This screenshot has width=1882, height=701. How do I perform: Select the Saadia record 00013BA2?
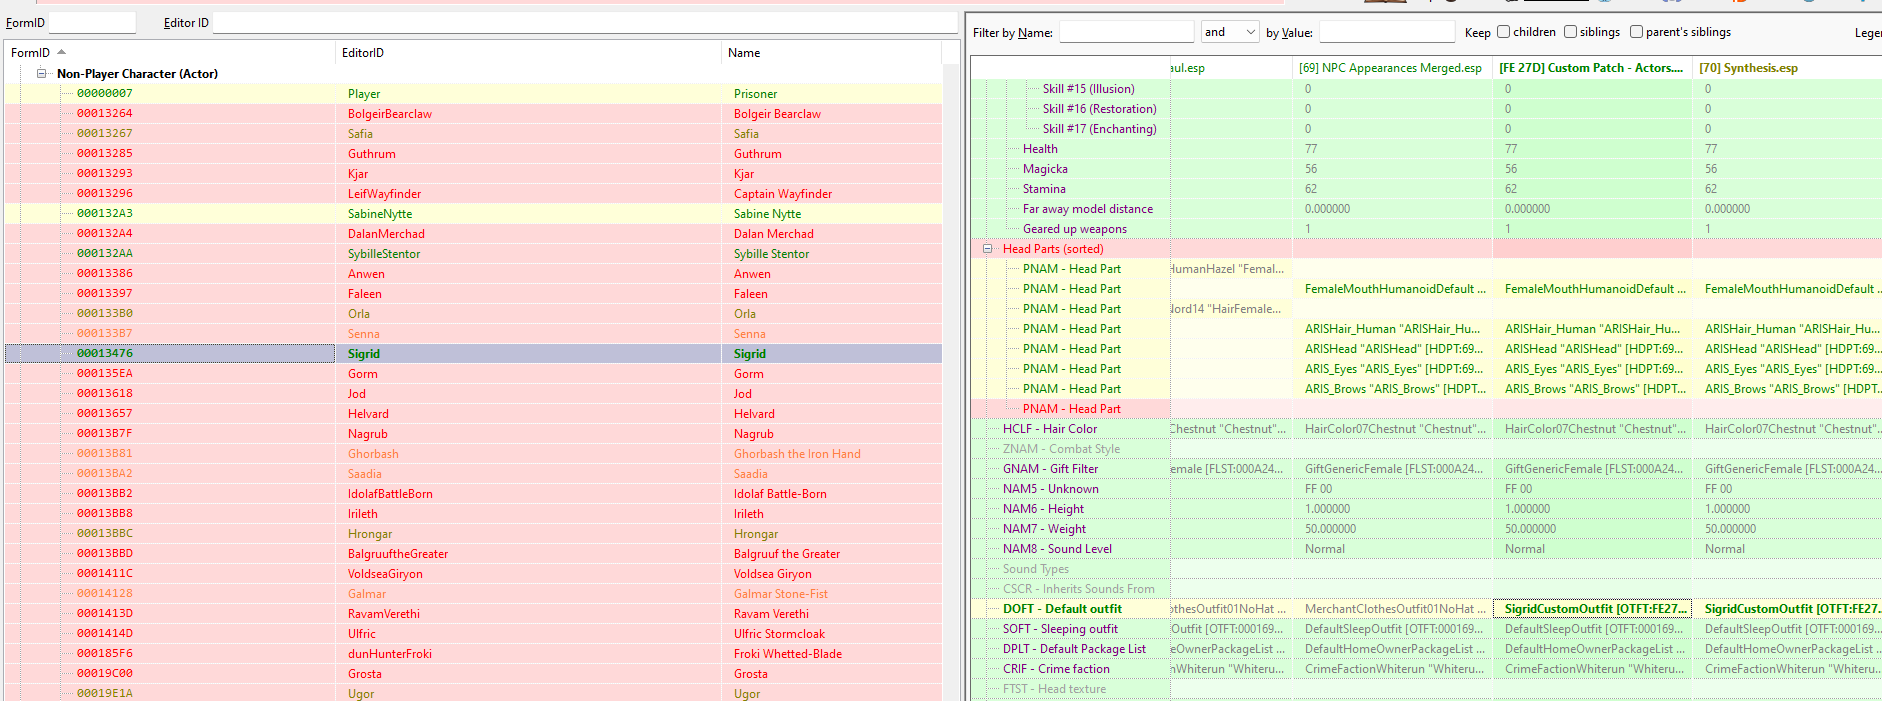[473, 473]
